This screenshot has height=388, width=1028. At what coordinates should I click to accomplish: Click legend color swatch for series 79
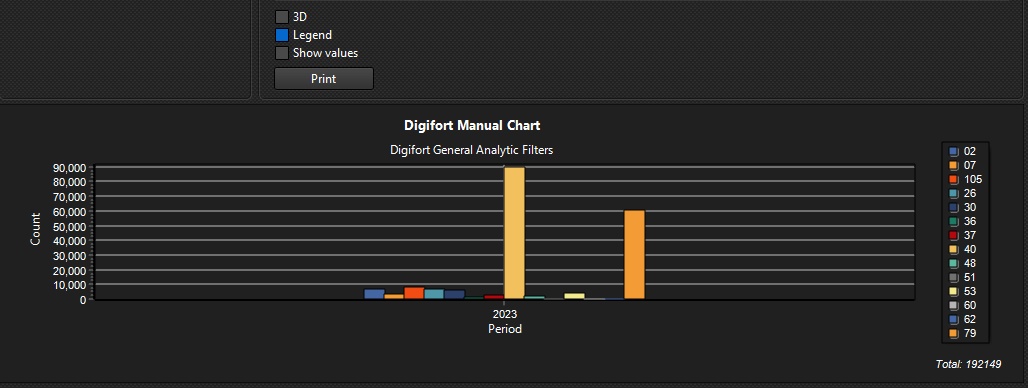point(954,334)
